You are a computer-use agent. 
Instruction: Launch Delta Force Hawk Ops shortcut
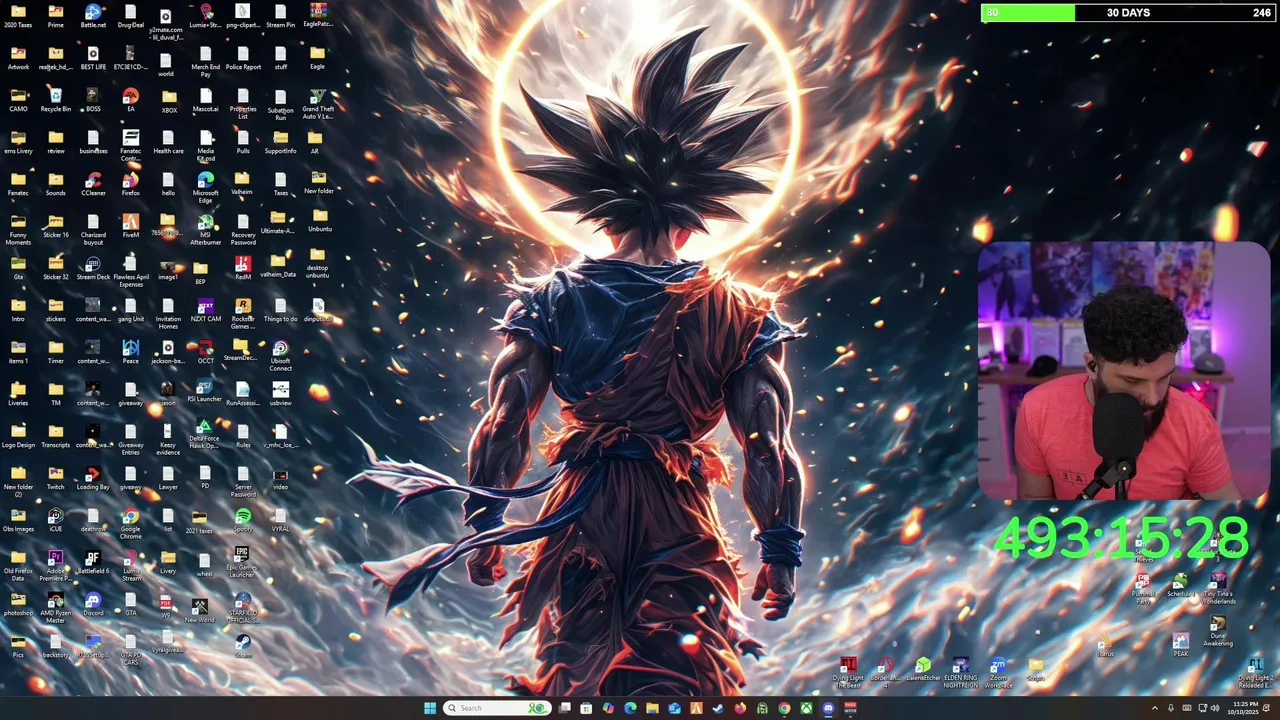coord(204,435)
